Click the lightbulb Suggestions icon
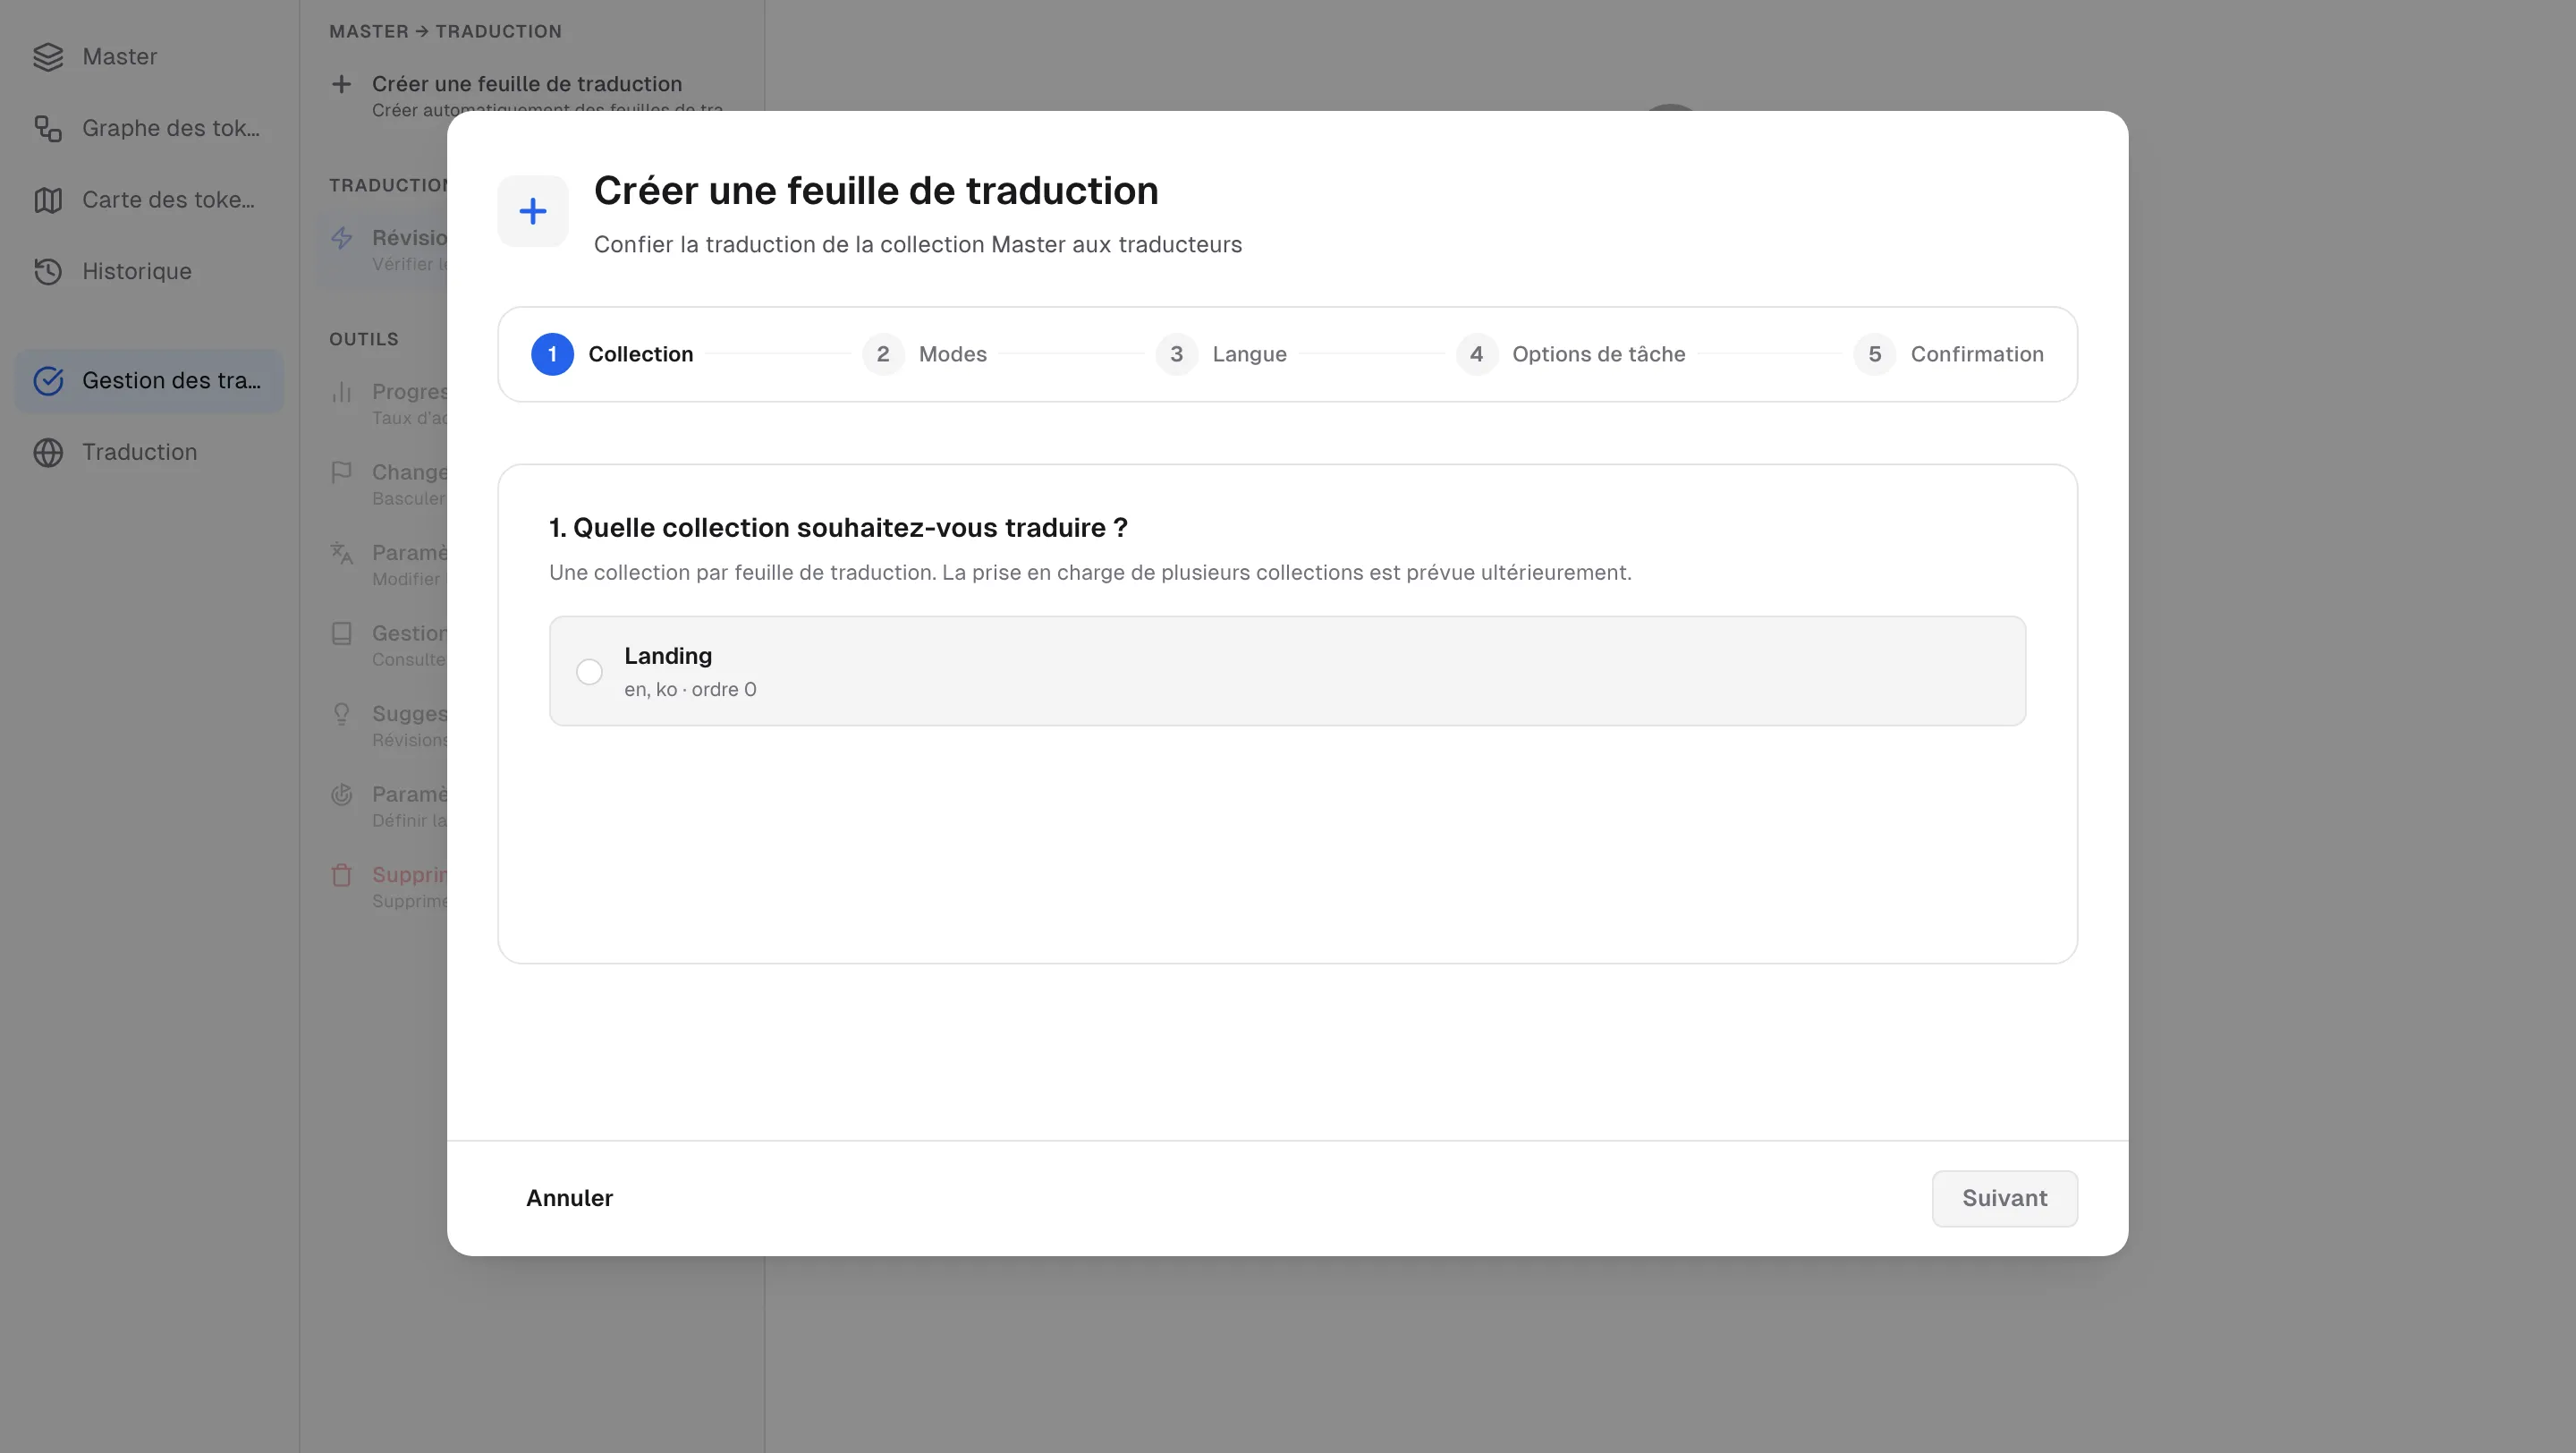 341,714
